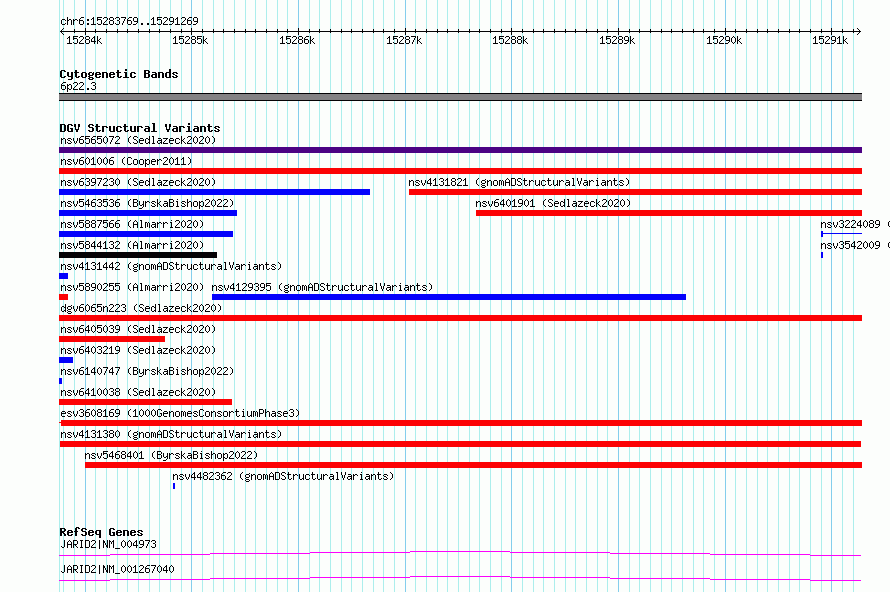
Task: Click the 15284k ruler tick label
Action: tap(84, 40)
